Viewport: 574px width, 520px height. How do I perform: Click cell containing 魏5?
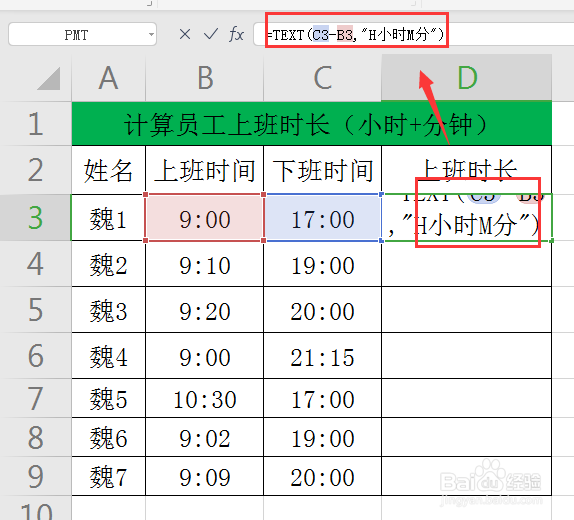pyautogui.click(x=108, y=398)
